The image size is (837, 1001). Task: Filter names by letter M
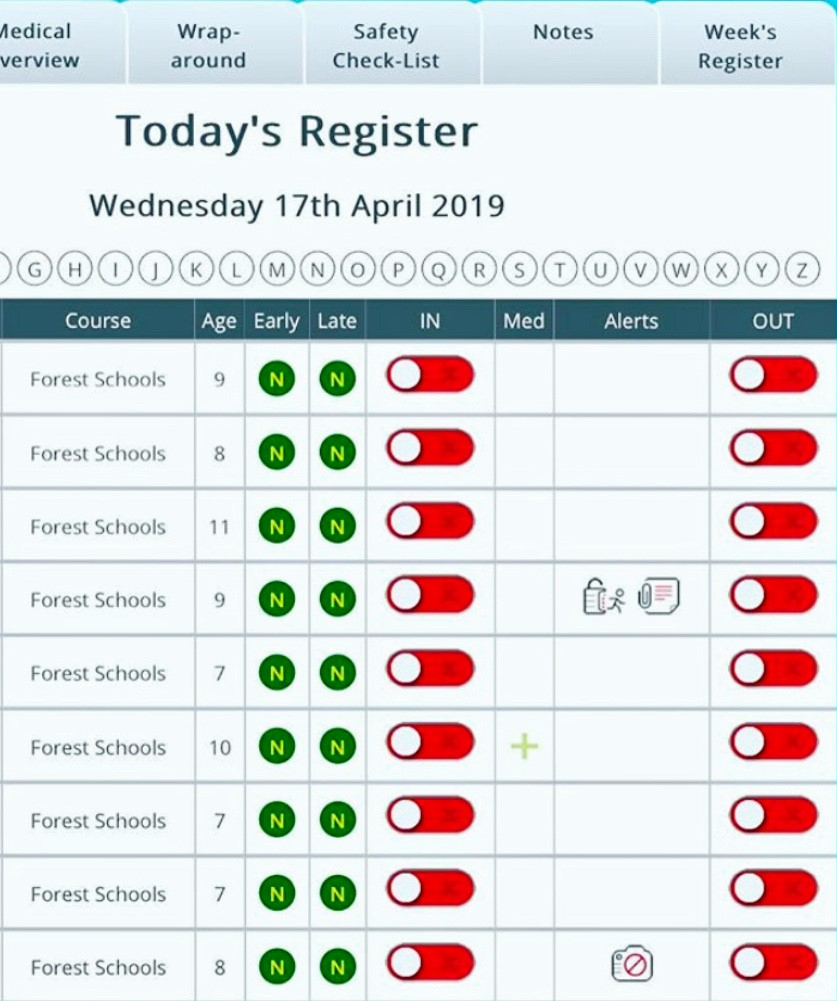coord(276,270)
